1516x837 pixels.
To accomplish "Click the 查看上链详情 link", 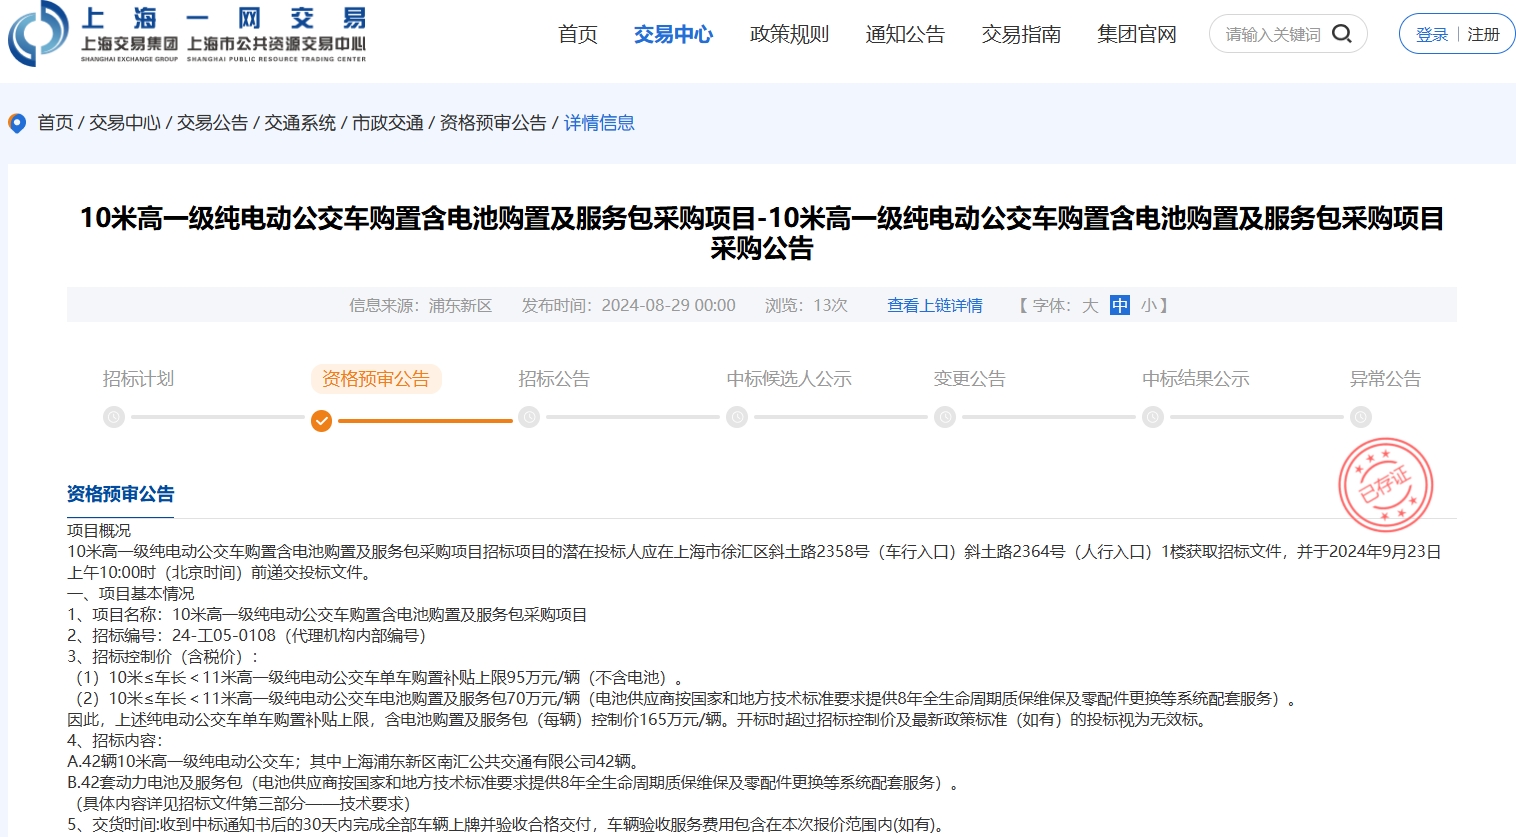I will [x=934, y=306].
